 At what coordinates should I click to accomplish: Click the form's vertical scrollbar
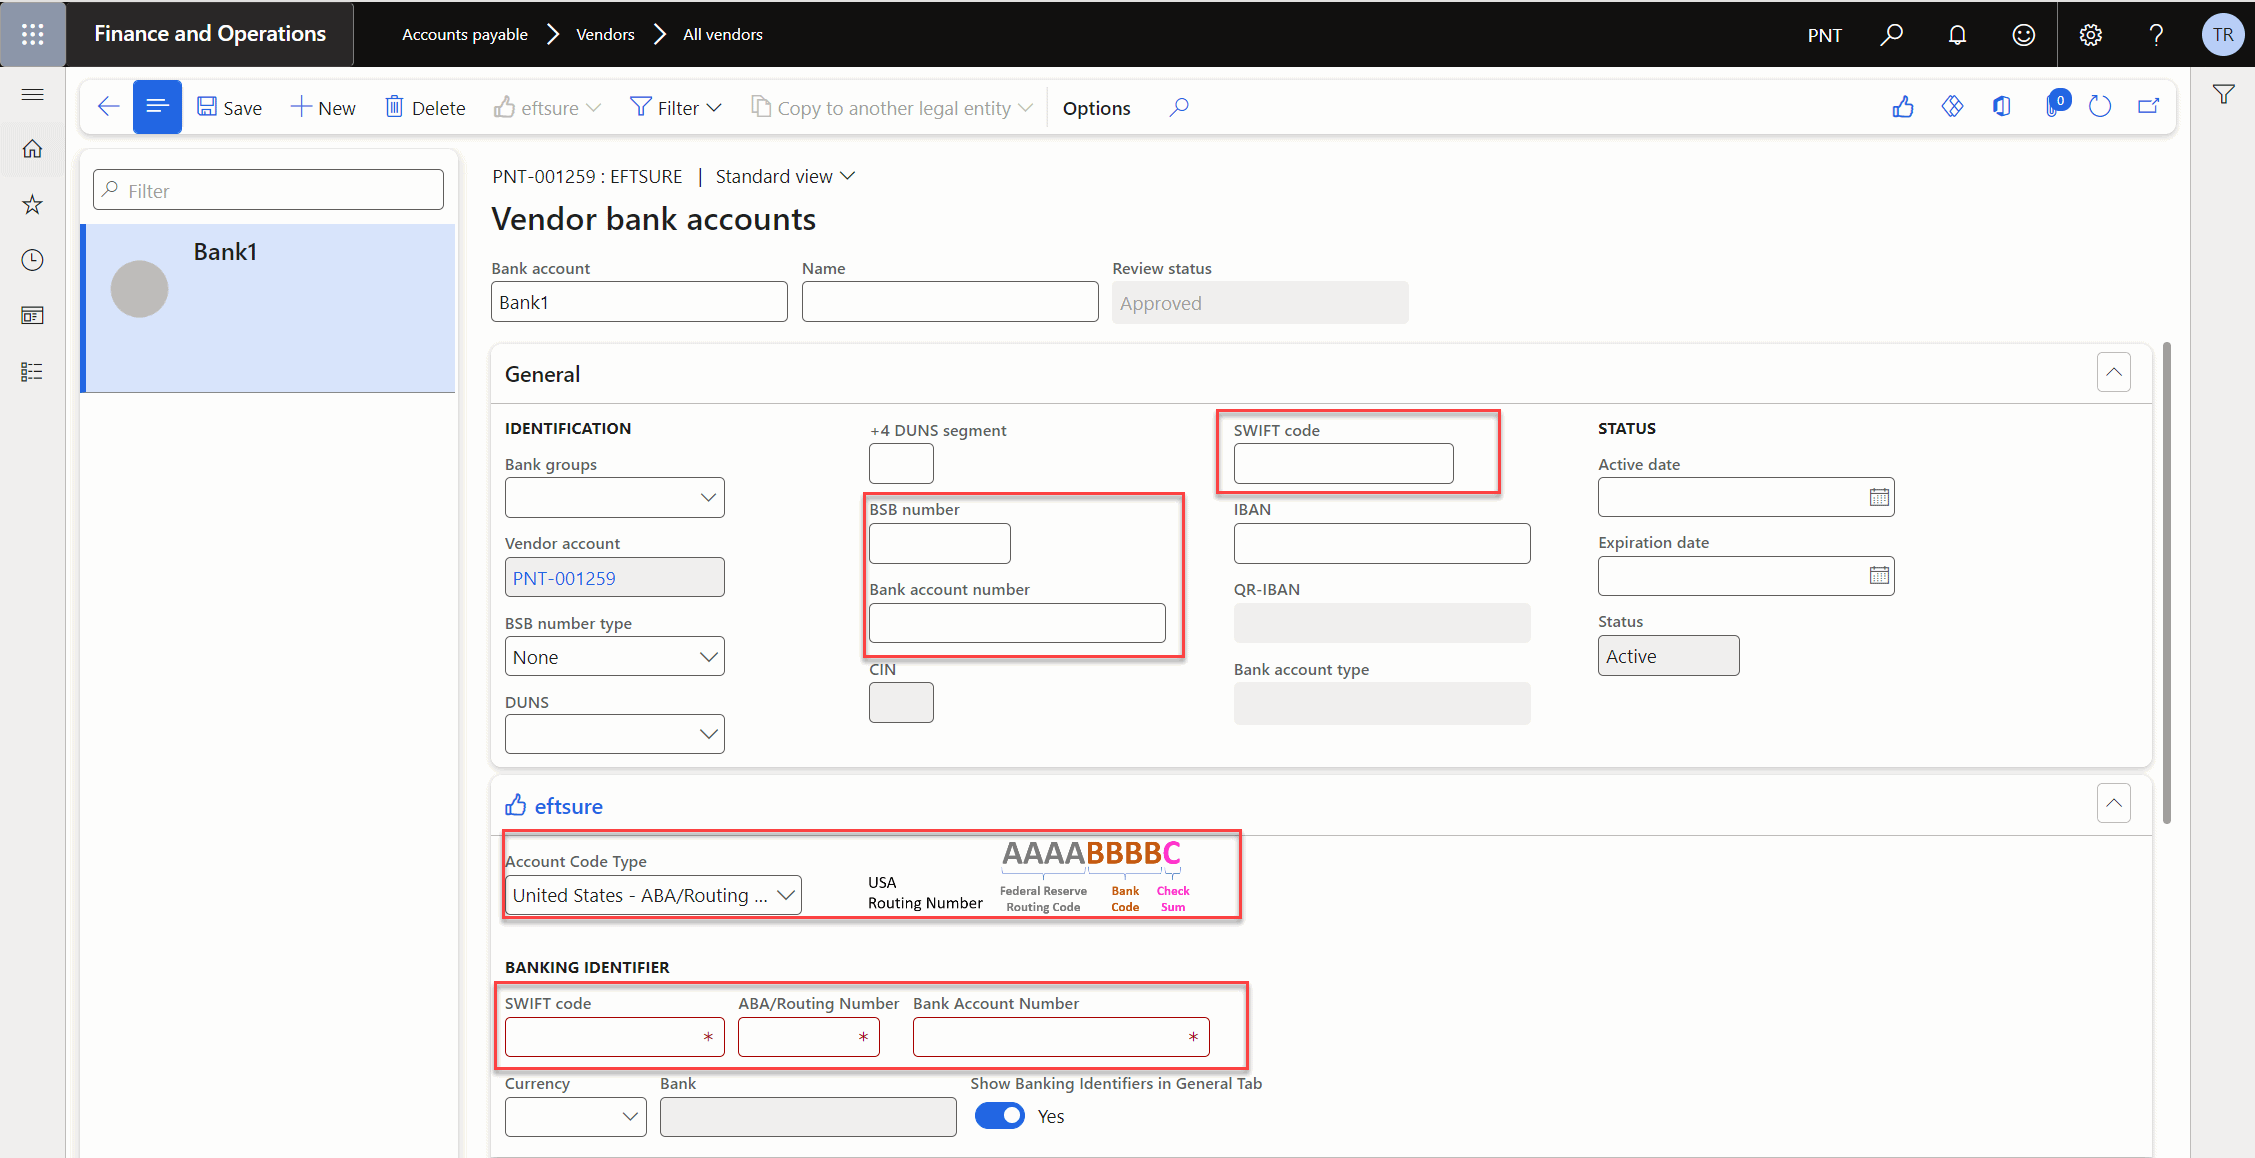coord(2166,582)
